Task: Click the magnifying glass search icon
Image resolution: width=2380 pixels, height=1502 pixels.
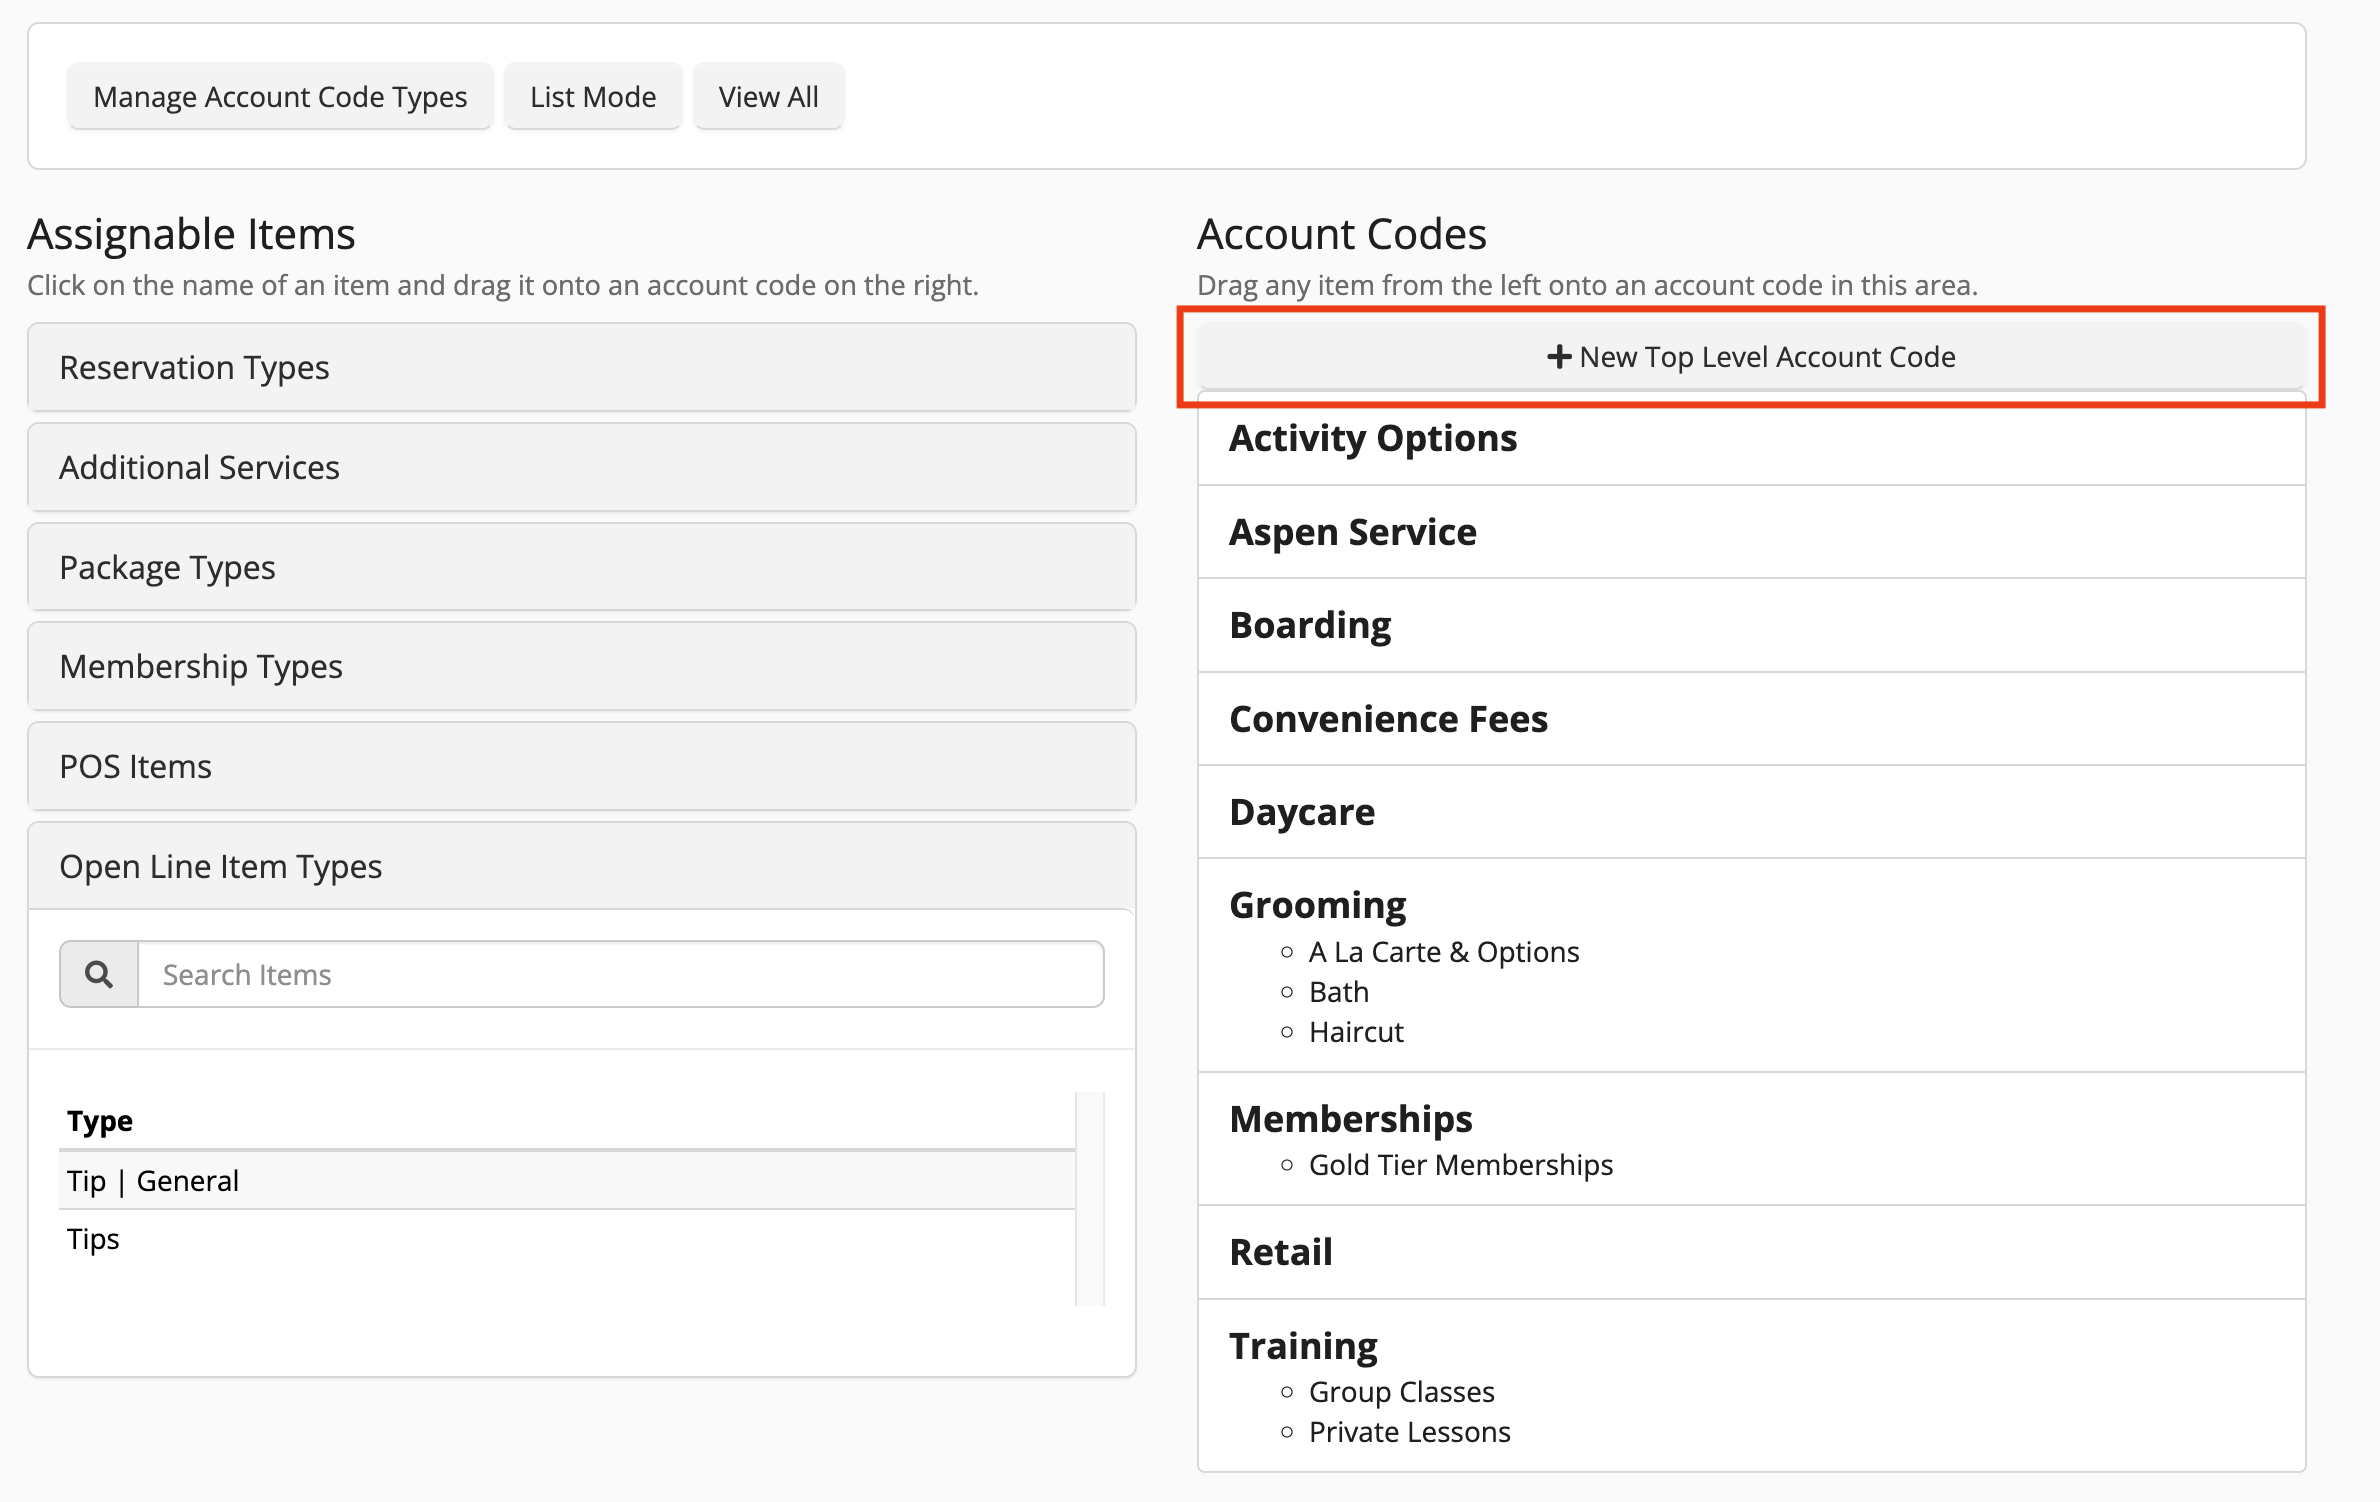Action: pyautogui.click(x=99, y=974)
